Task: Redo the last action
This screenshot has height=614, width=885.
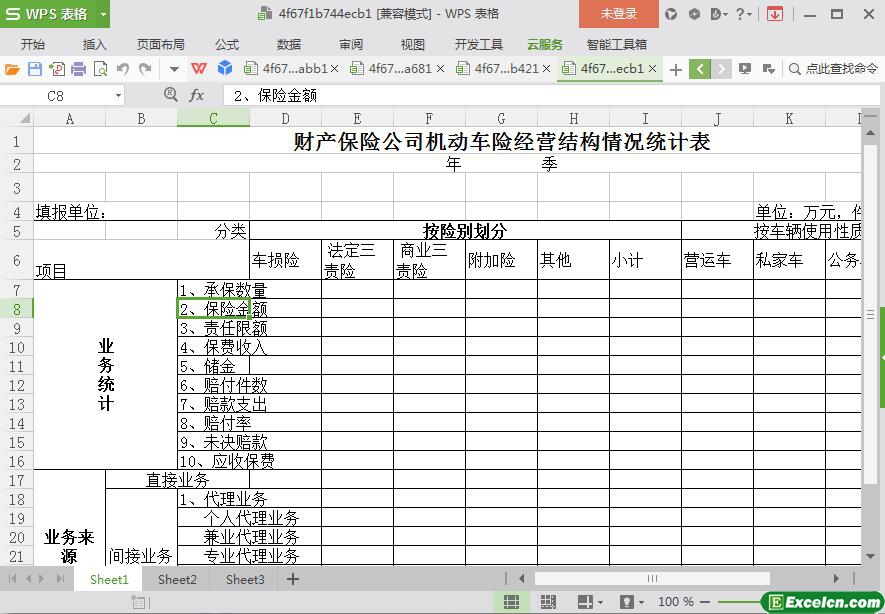Action: (x=145, y=69)
